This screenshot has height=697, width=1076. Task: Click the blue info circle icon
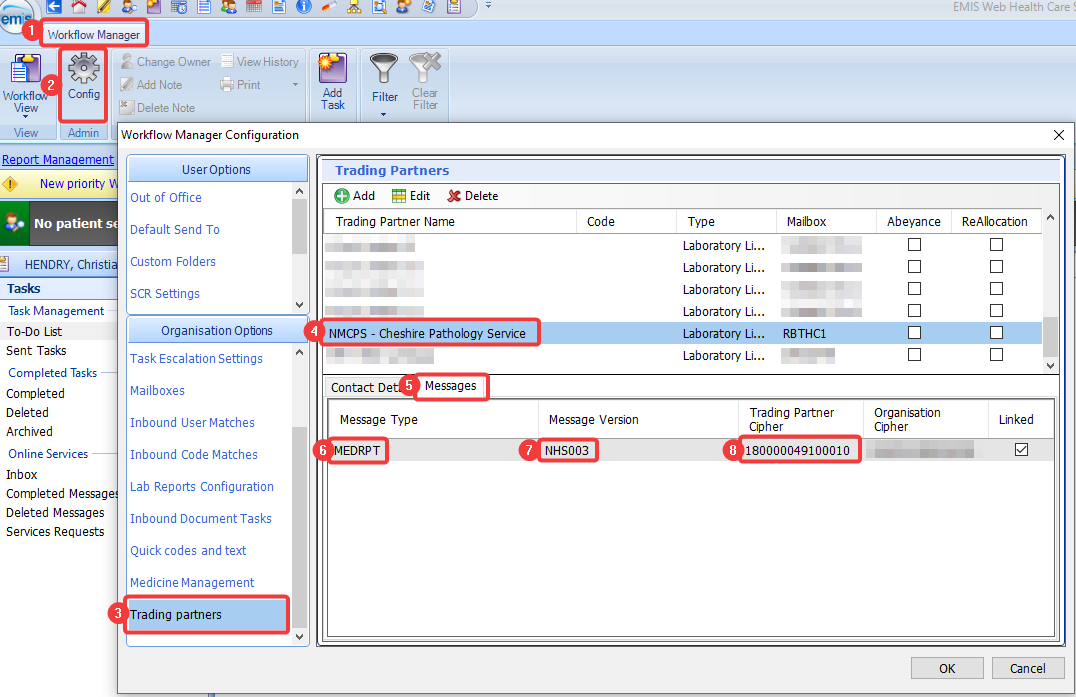[x=303, y=7]
